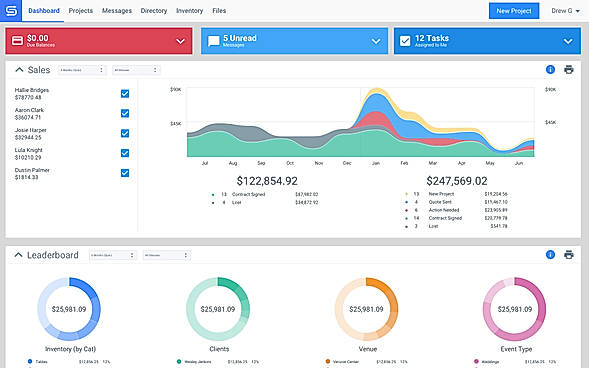Toggle the Dustin Palmer checkbox
This screenshot has height=368, width=589.
click(x=125, y=173)
